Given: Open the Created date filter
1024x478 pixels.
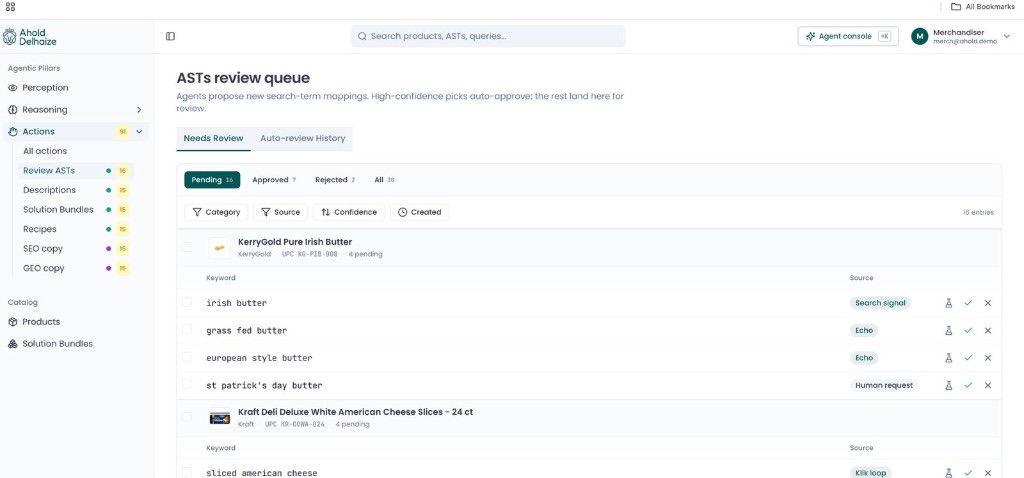Looking at the screenshot, I should pos(419,212).
